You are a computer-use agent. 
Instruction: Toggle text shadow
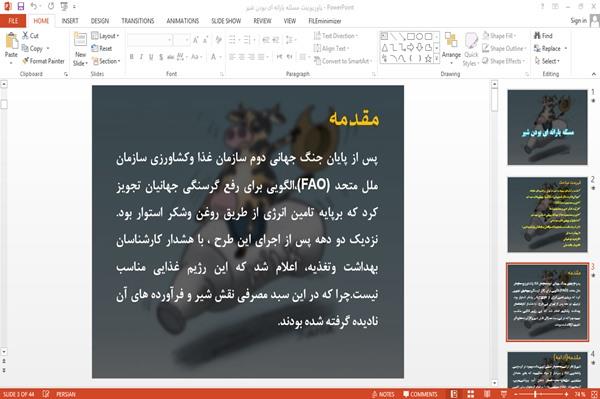(161, 57)
